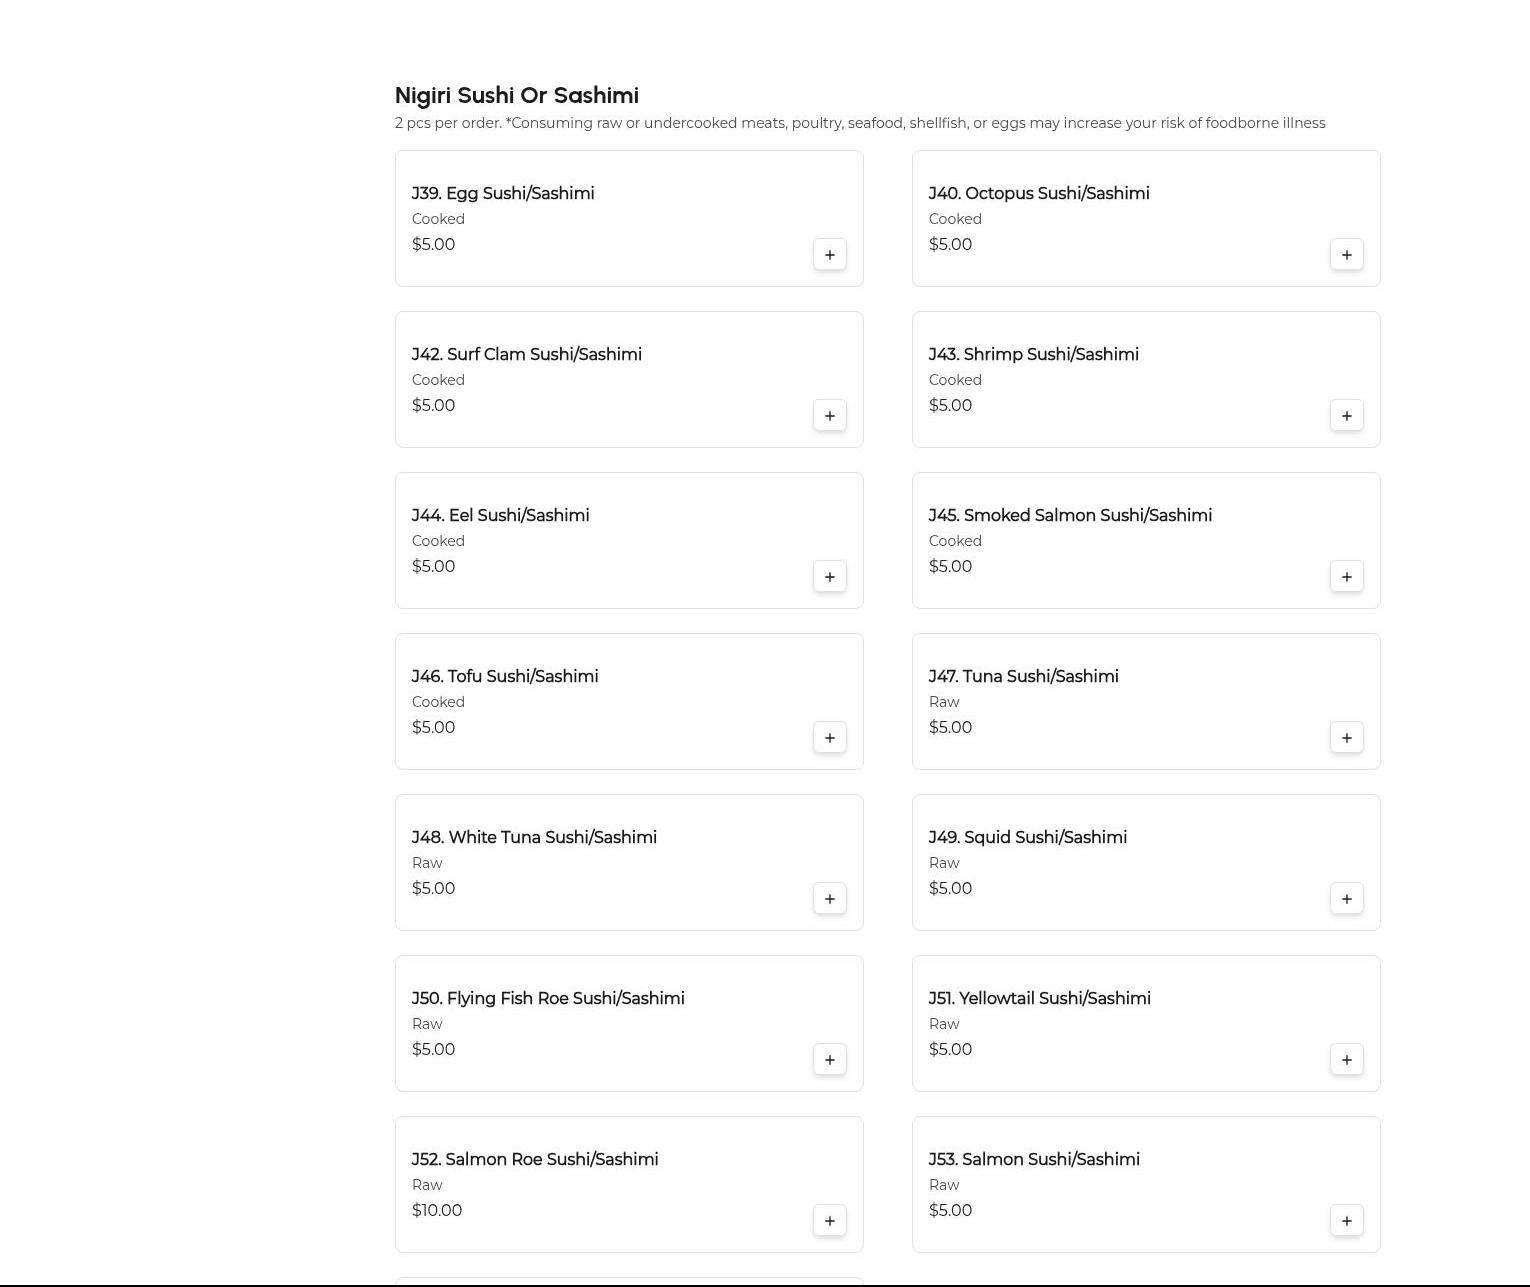Image resolution: width=1530 pixels, height=1287 pixels.
Task: Add J45 Smoked Salmon Sushi/Sashimi
Action: click(x=1346, y=577)
